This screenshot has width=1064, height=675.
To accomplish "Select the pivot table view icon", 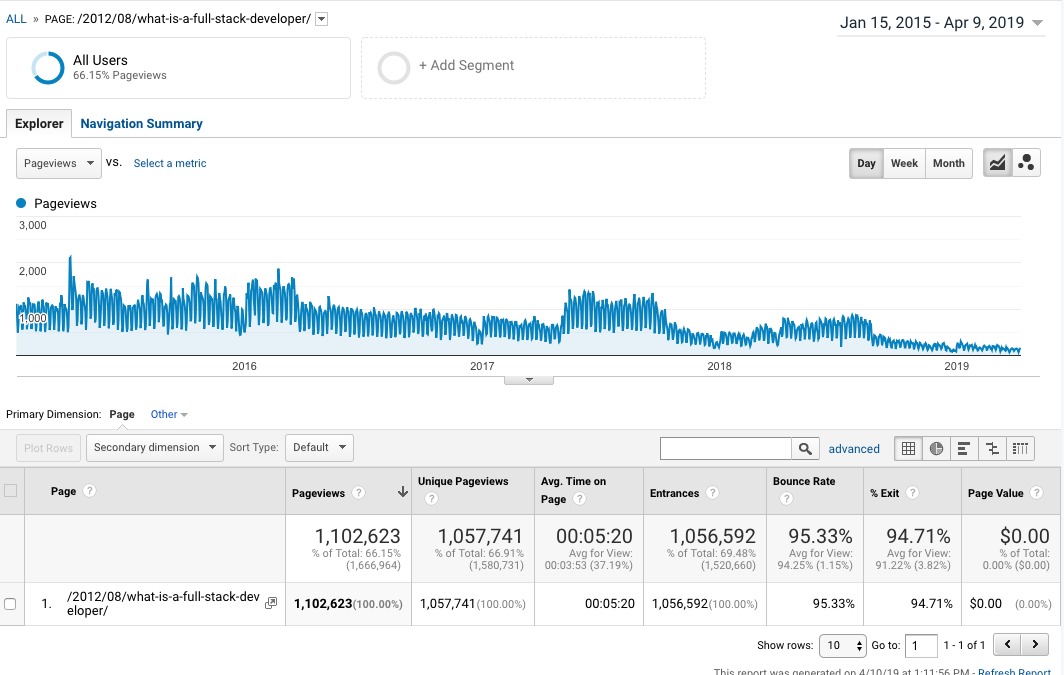I will coord(1020,448).
